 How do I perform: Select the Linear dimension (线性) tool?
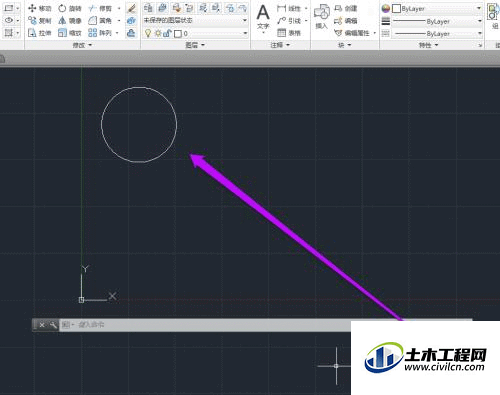pos(289,8)
